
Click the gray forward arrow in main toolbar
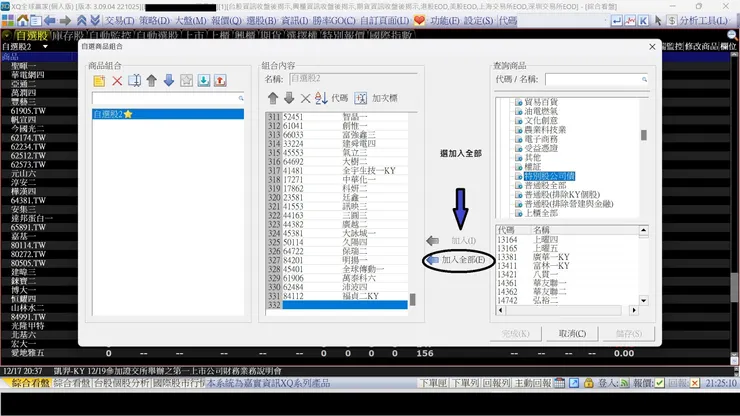coord(65,20)
